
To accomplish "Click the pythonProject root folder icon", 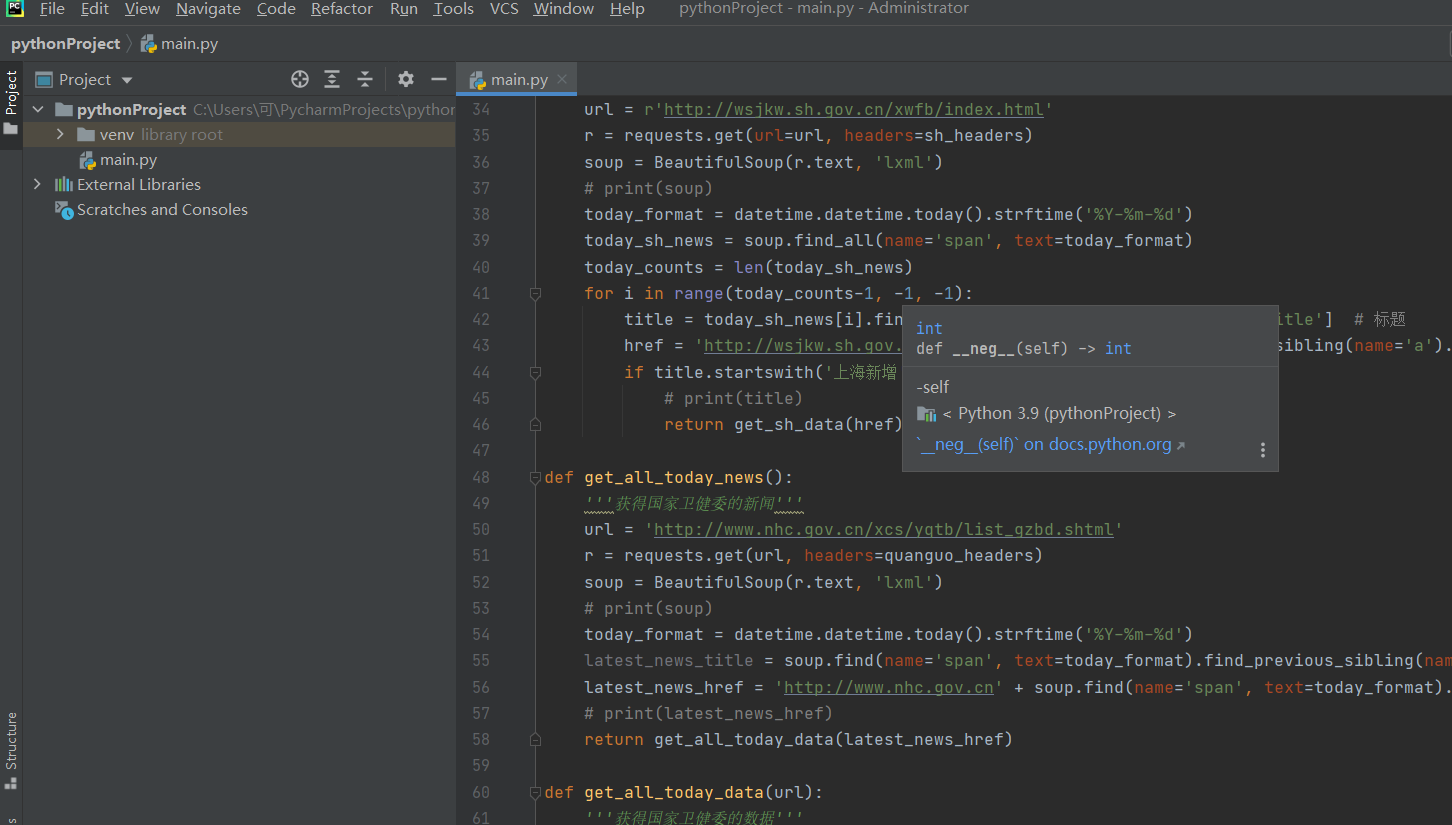I will [63, 109].
